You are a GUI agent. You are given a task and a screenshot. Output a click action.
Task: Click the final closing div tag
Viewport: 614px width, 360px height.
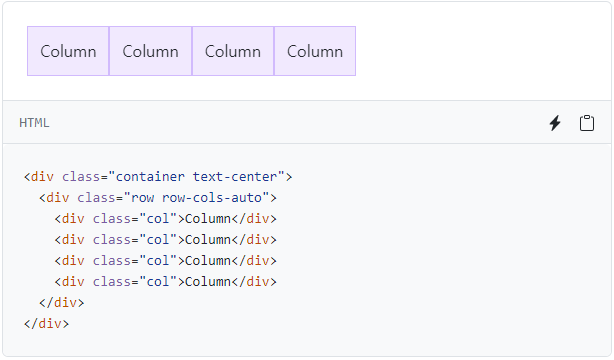46,324
